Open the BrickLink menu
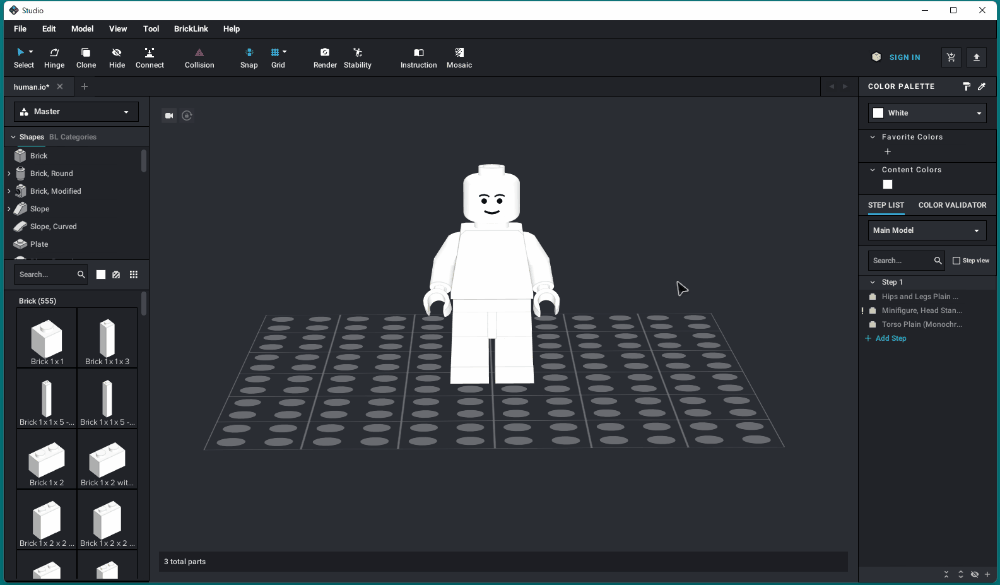 [x=191, y=29]
